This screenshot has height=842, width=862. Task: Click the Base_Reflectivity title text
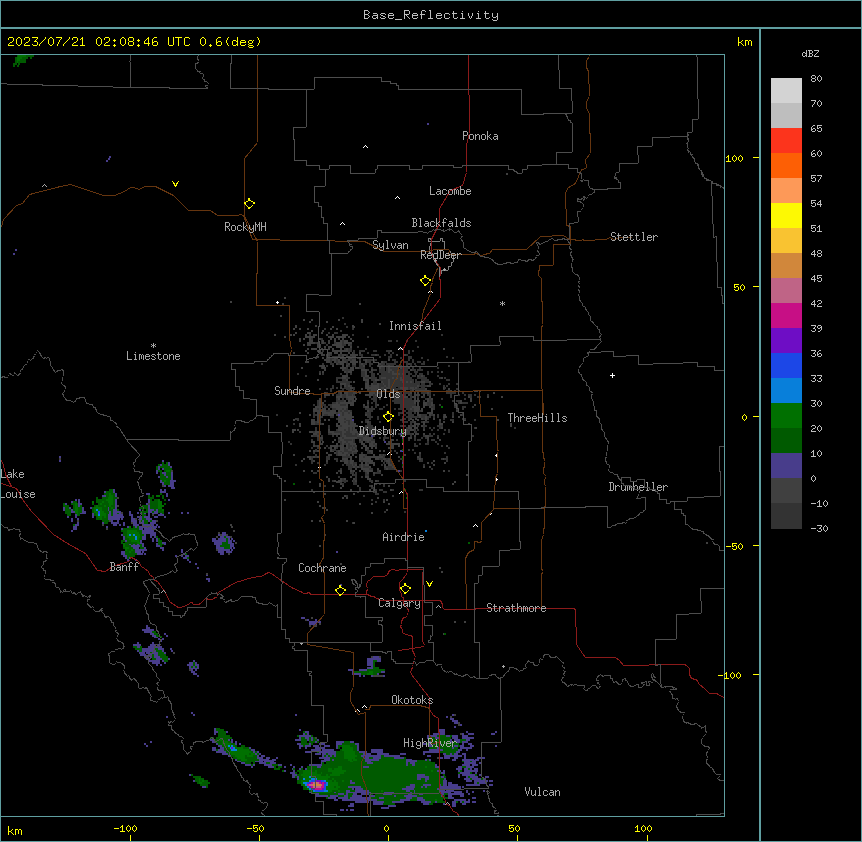click(x=431, y=15)
